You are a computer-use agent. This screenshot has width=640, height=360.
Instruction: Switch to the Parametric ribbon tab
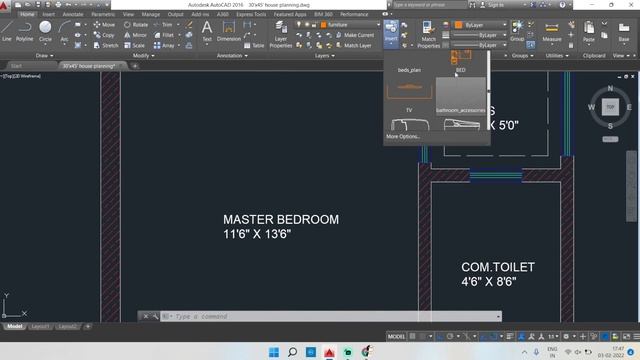103,14
